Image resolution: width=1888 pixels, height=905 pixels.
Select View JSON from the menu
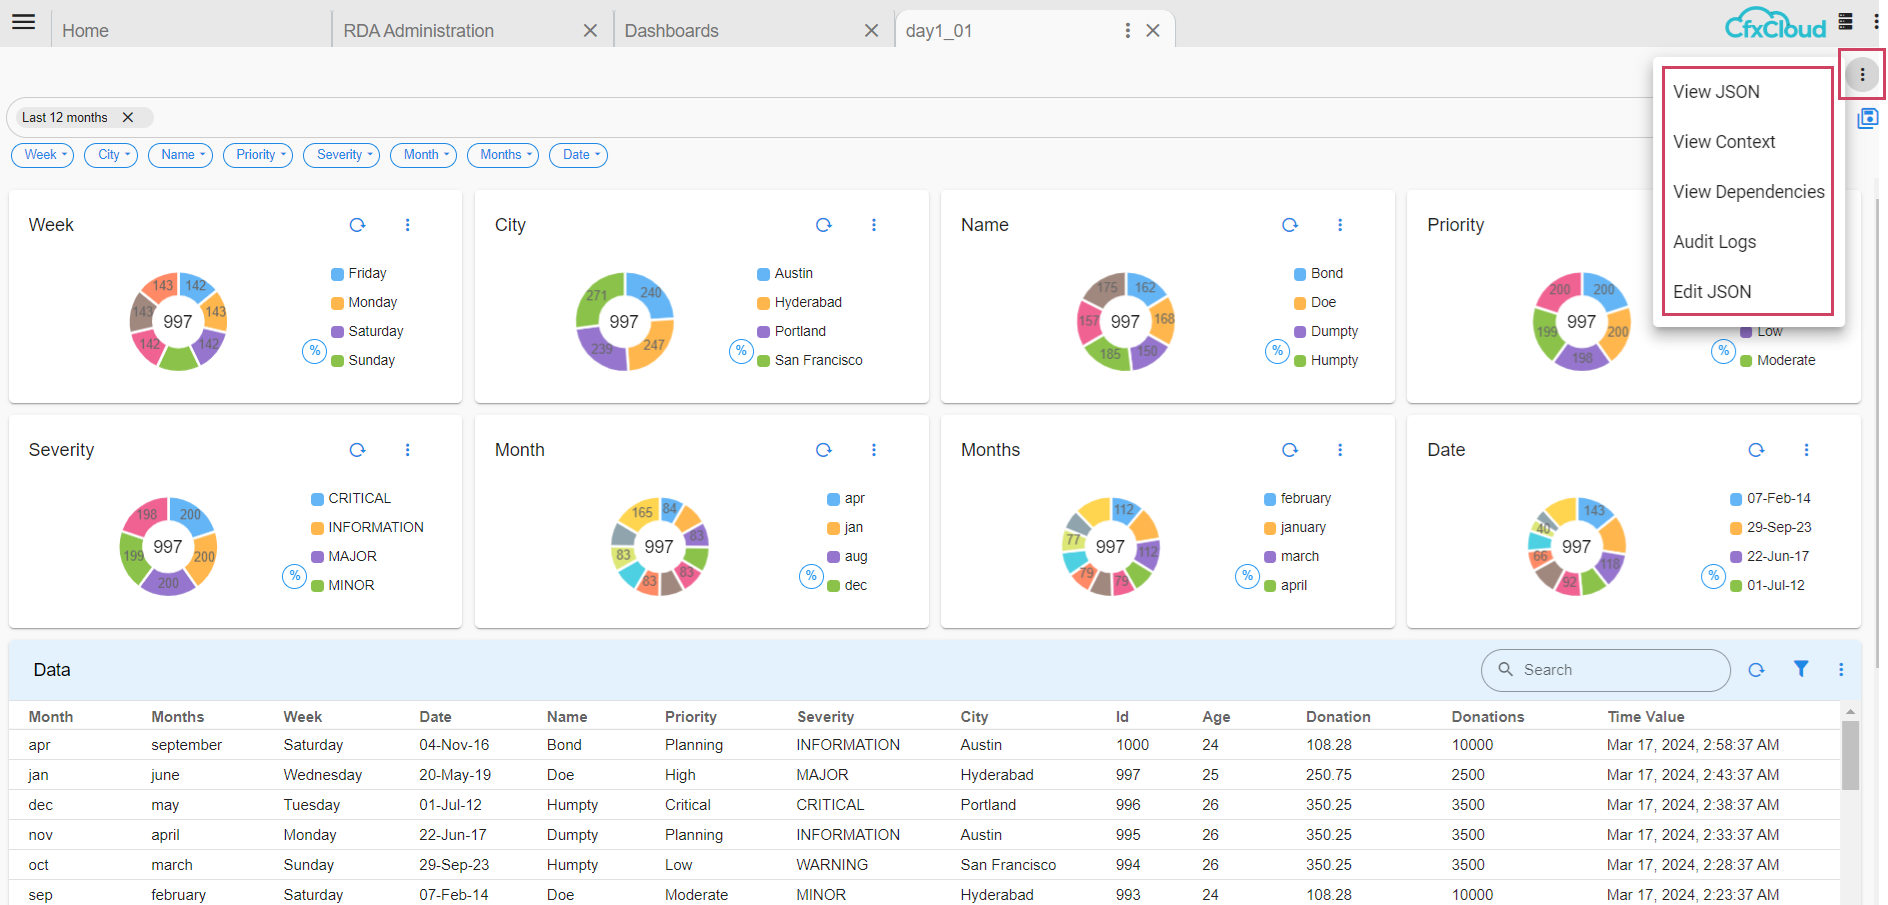coord(1716,92)
